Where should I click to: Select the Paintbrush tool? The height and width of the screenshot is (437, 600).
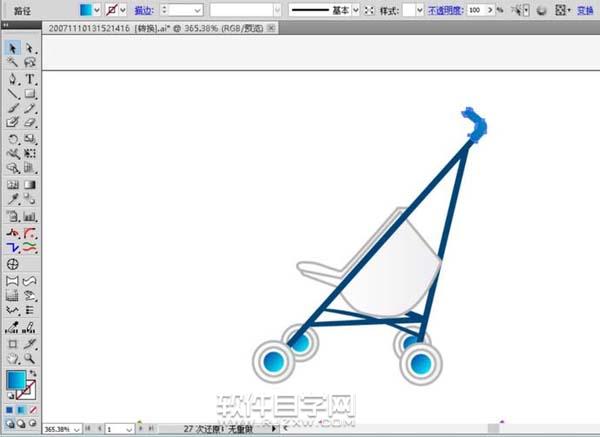13,108
